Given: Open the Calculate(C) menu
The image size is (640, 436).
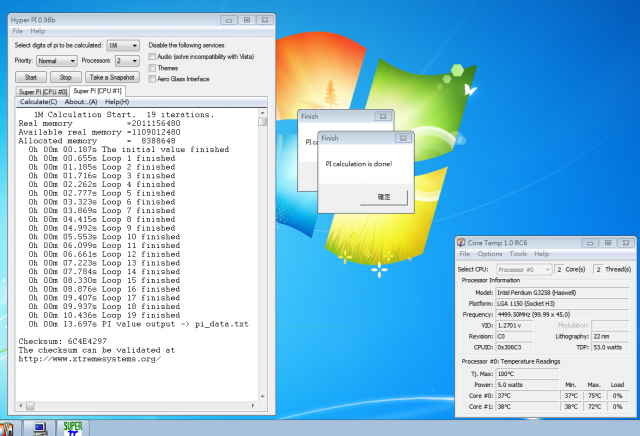Looking at the screenshot, I should (x=38, y=102).
